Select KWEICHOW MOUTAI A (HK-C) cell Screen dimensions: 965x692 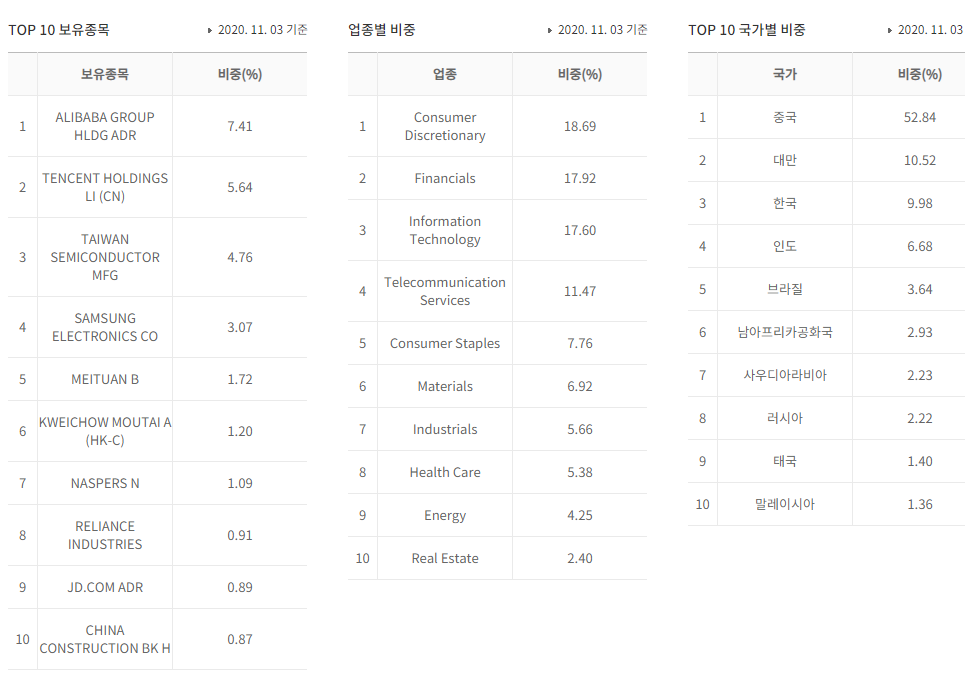tap(105, 432)
